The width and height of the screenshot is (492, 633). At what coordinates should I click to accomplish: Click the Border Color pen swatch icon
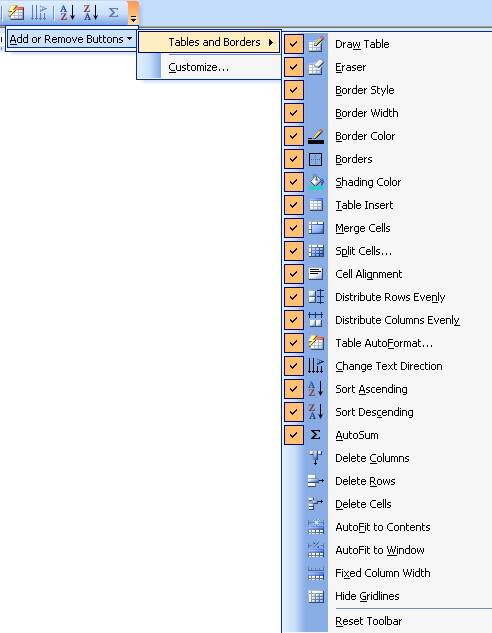coord(316,136)
